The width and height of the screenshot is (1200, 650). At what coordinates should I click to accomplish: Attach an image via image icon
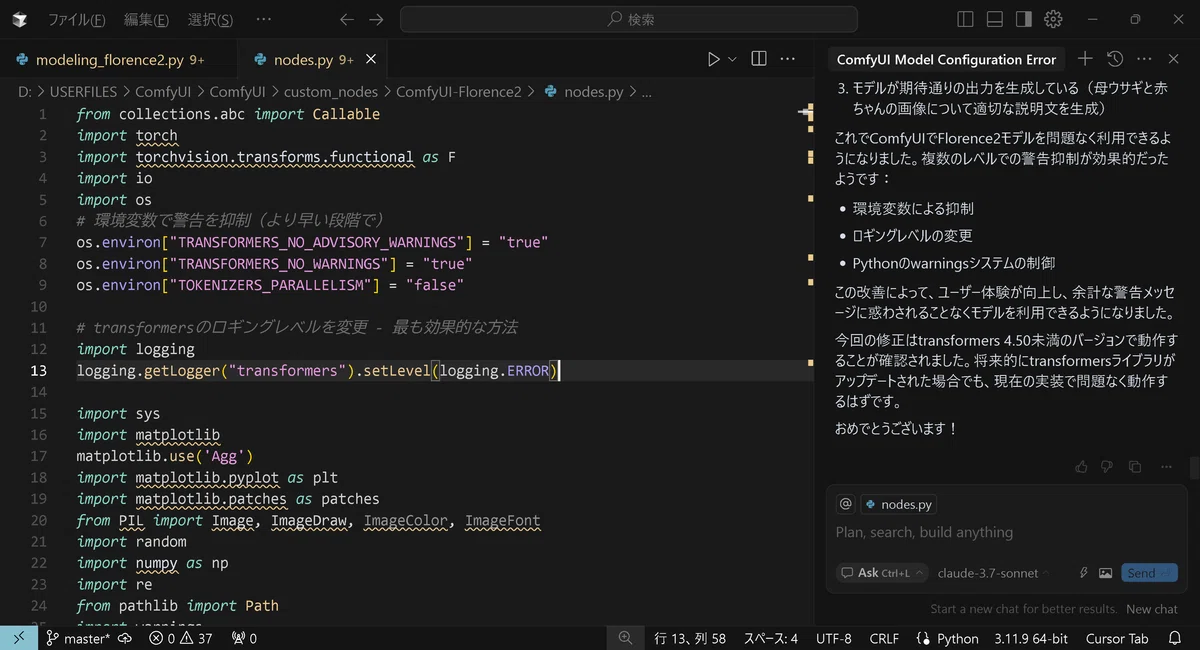(x=1105, y=573)
